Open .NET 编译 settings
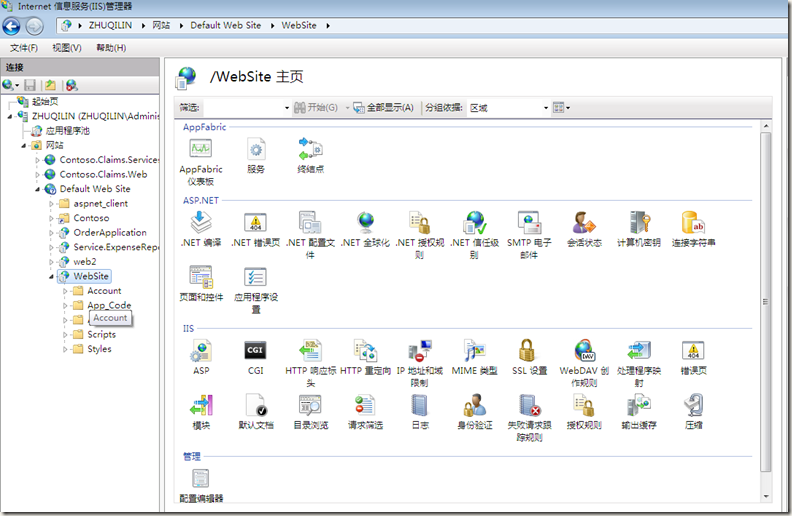Screen dimensions: 792x516 click(201, 229)
